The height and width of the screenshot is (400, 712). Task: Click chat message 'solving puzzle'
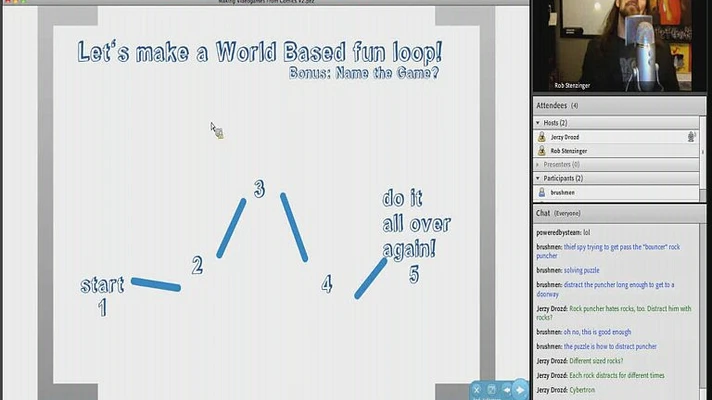coord(581,270)
